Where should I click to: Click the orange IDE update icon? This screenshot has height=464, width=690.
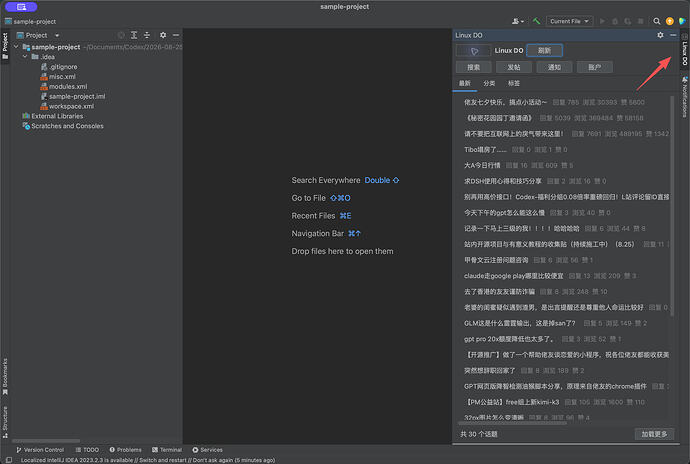click(669, 21)
